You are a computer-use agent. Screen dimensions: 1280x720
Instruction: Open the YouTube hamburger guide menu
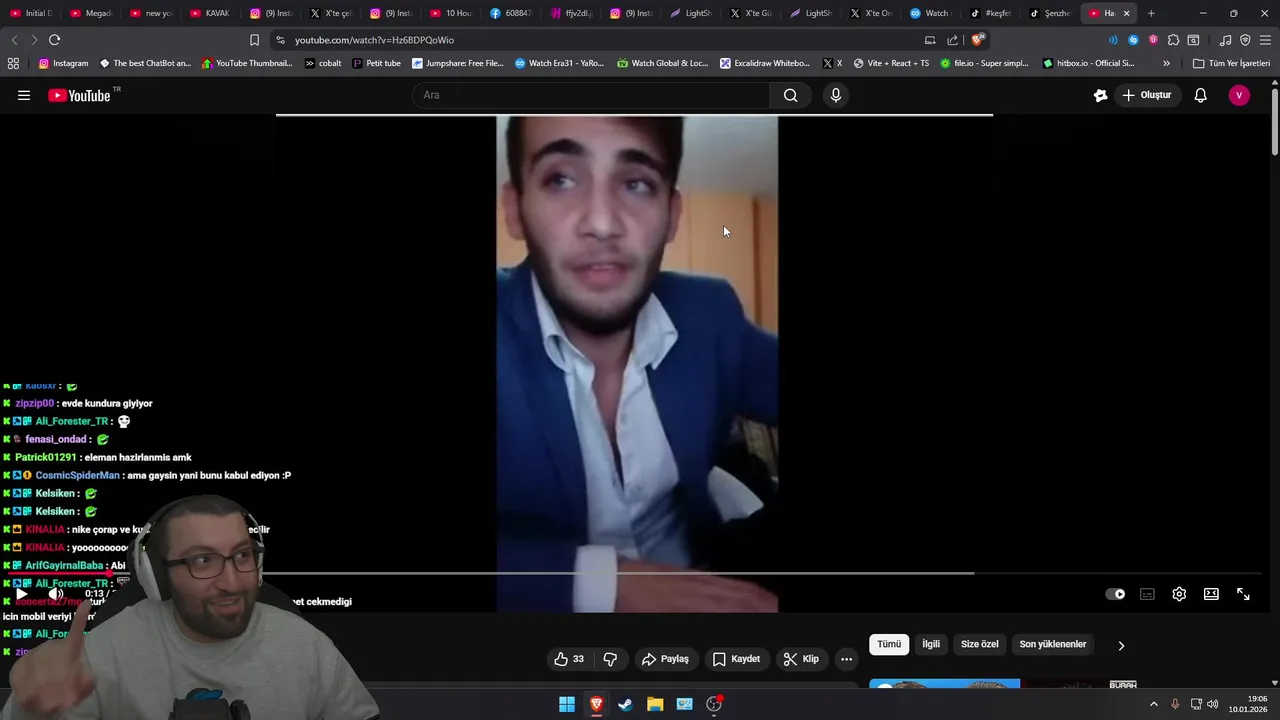(24, 95)
